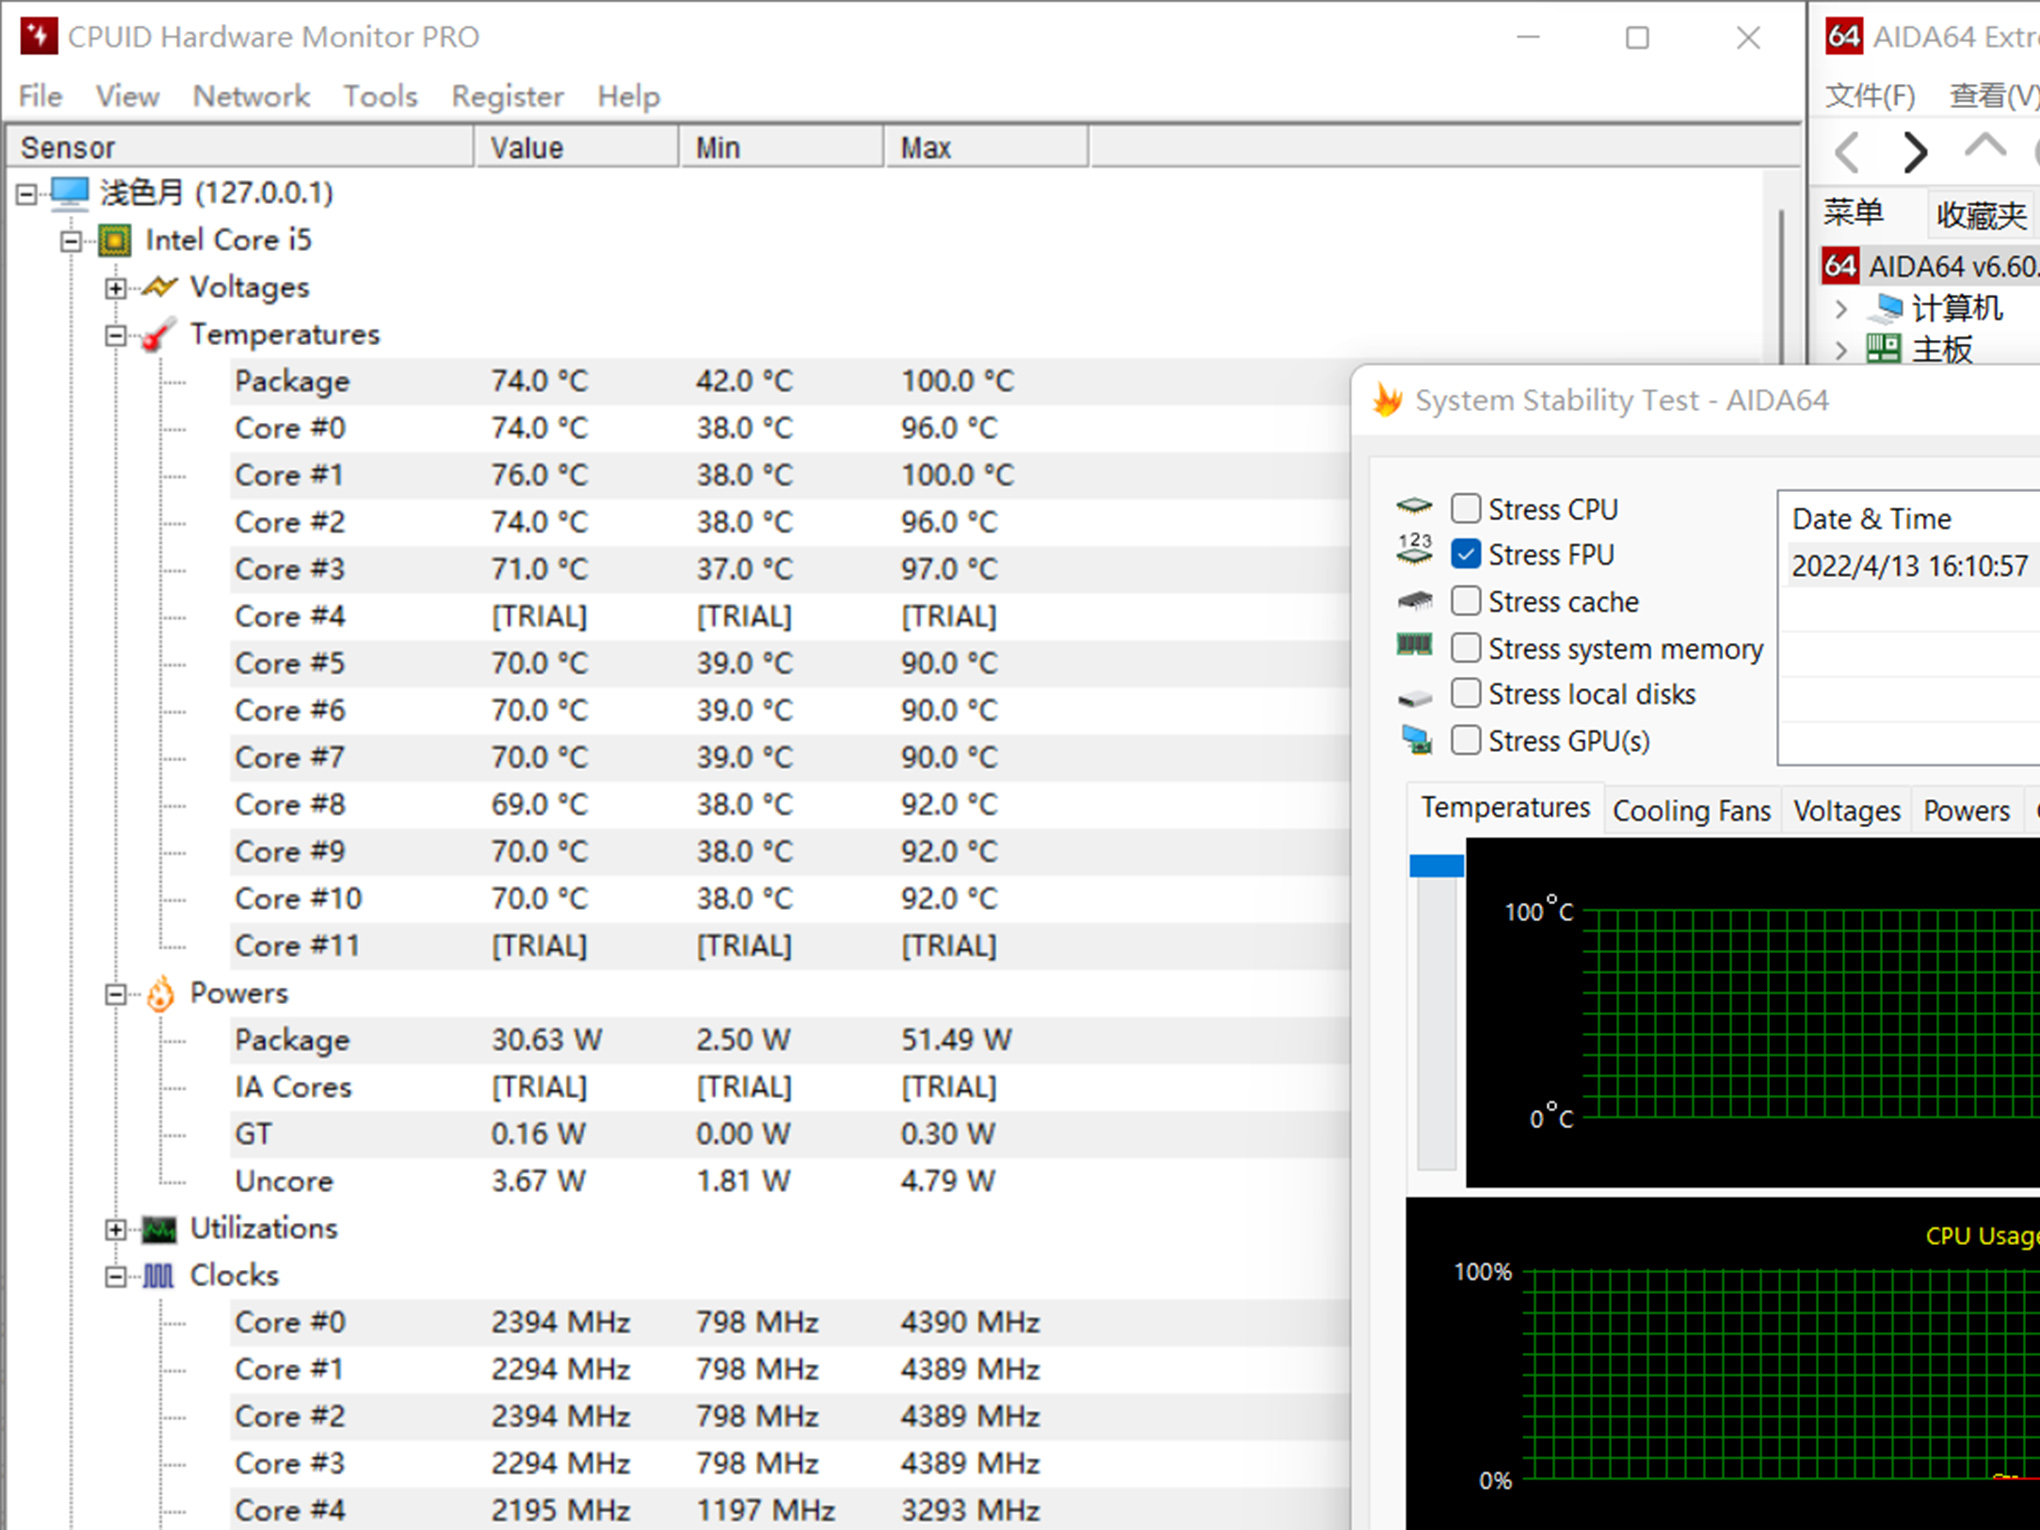The image size is (2040, 1530).
Task: Click the blue temperature sensor color swatch
Action: click(x=1436, y=865)
